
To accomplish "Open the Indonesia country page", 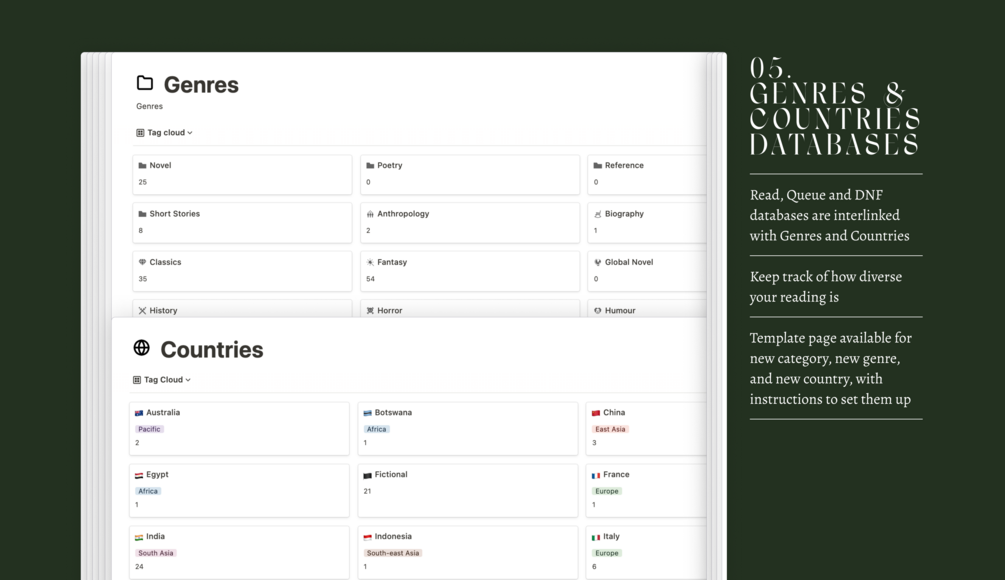I will point(468,552).
